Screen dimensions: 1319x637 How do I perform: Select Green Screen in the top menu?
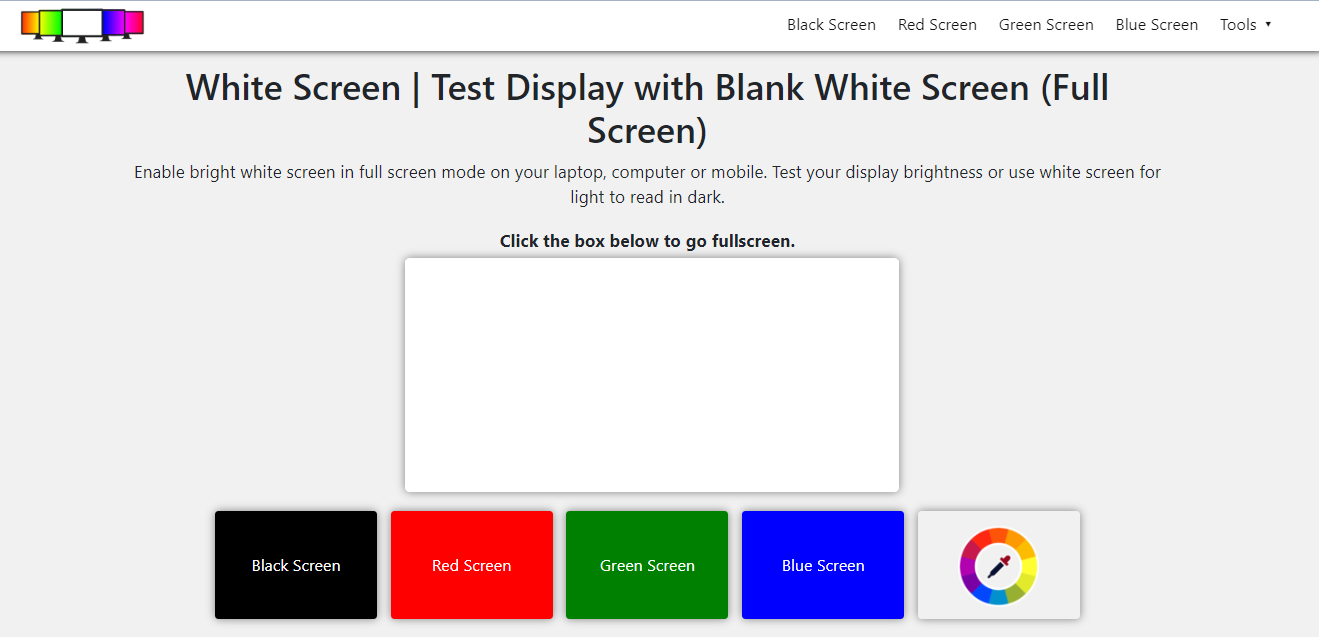(1046, 24)
